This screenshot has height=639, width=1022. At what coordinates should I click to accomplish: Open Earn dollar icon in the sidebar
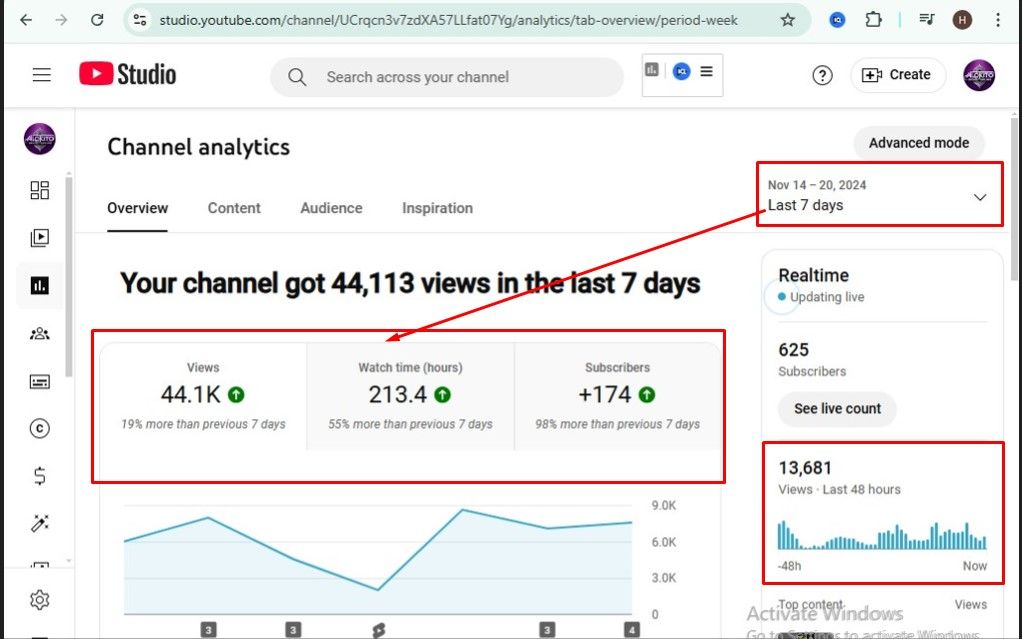click(x=40, y=476)
